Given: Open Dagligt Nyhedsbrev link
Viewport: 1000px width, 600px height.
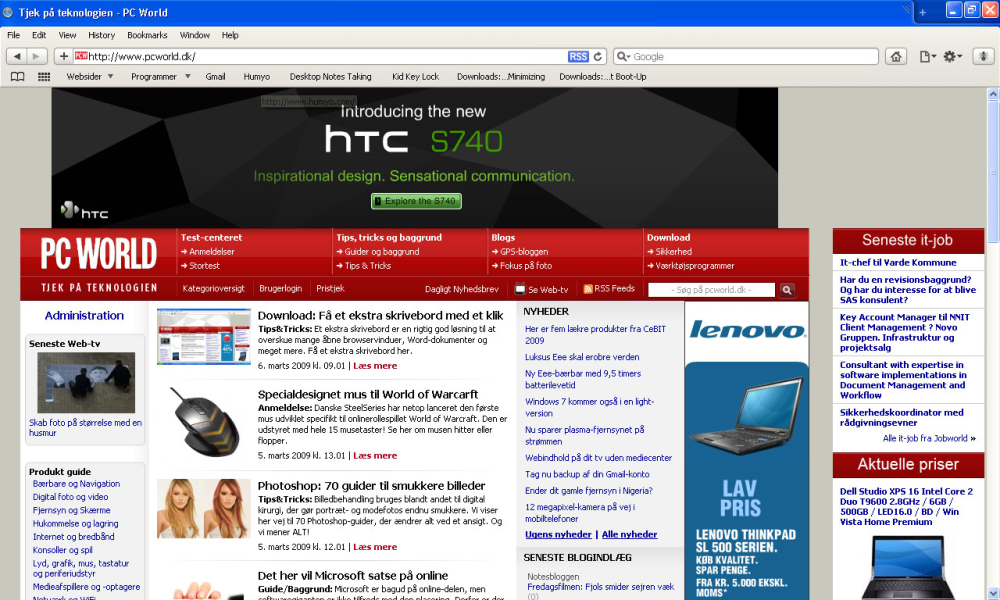Looking at the screenshot, I should [462, 289].
